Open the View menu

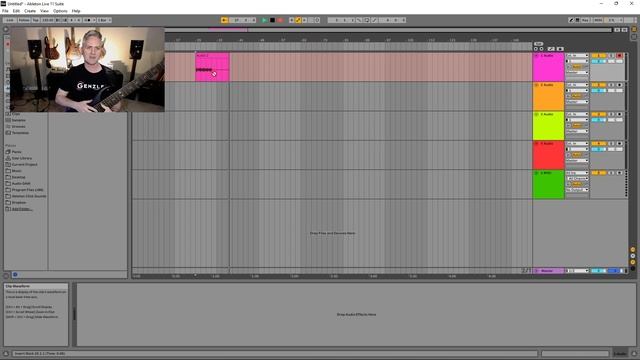44,11
